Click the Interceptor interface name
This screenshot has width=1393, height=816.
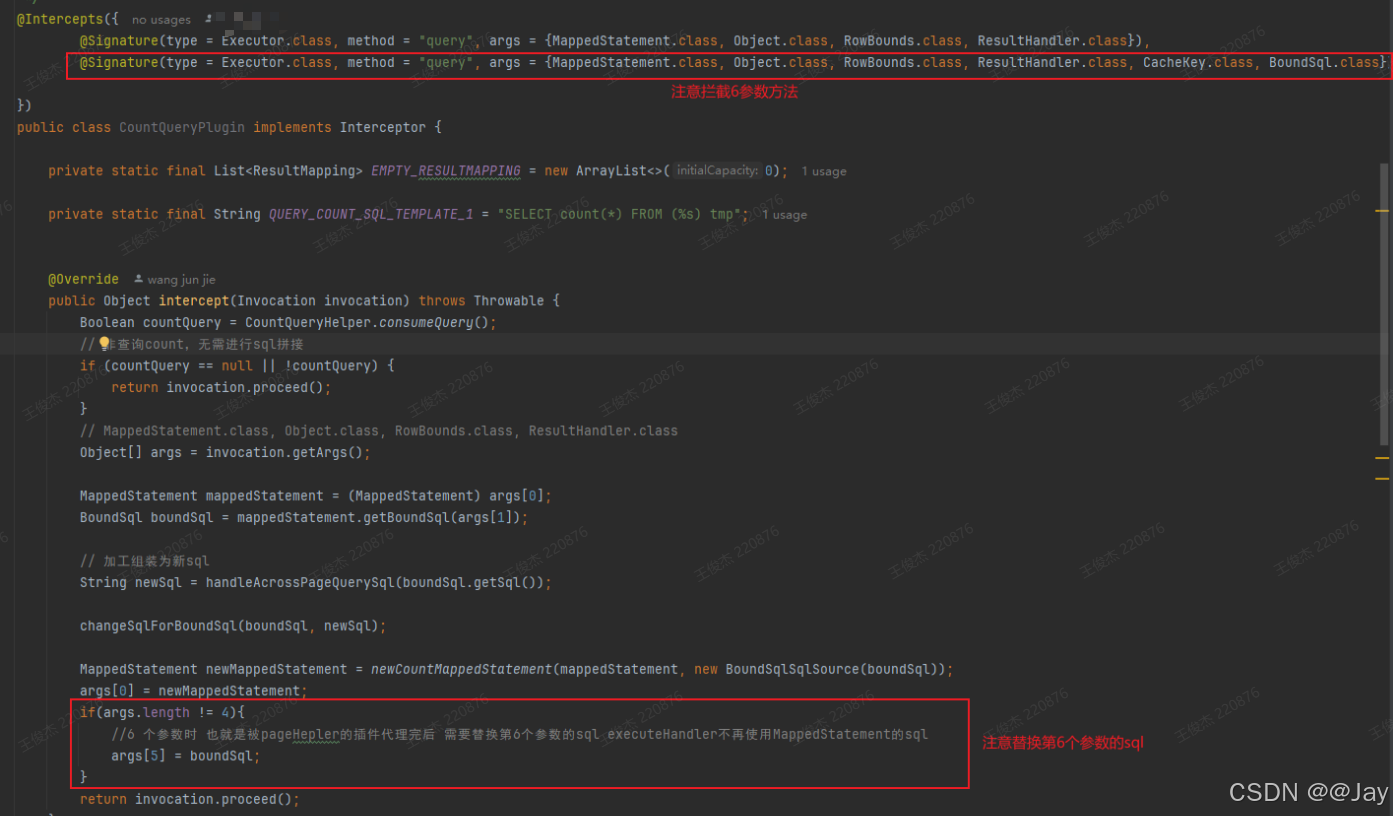[x=383, y=128]
